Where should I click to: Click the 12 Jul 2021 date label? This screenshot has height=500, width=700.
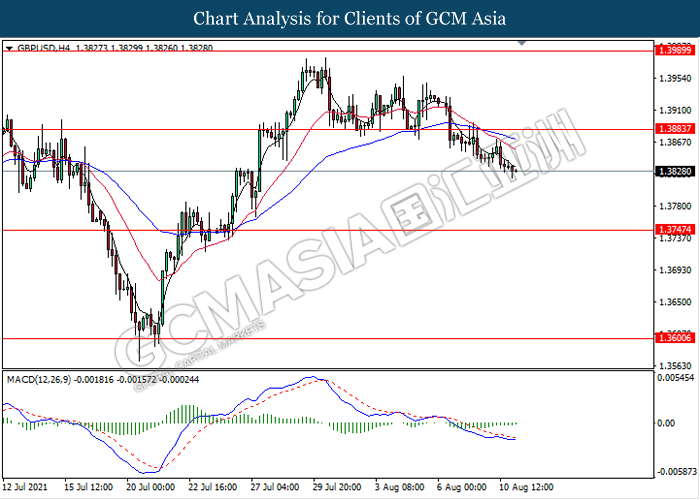26,490
